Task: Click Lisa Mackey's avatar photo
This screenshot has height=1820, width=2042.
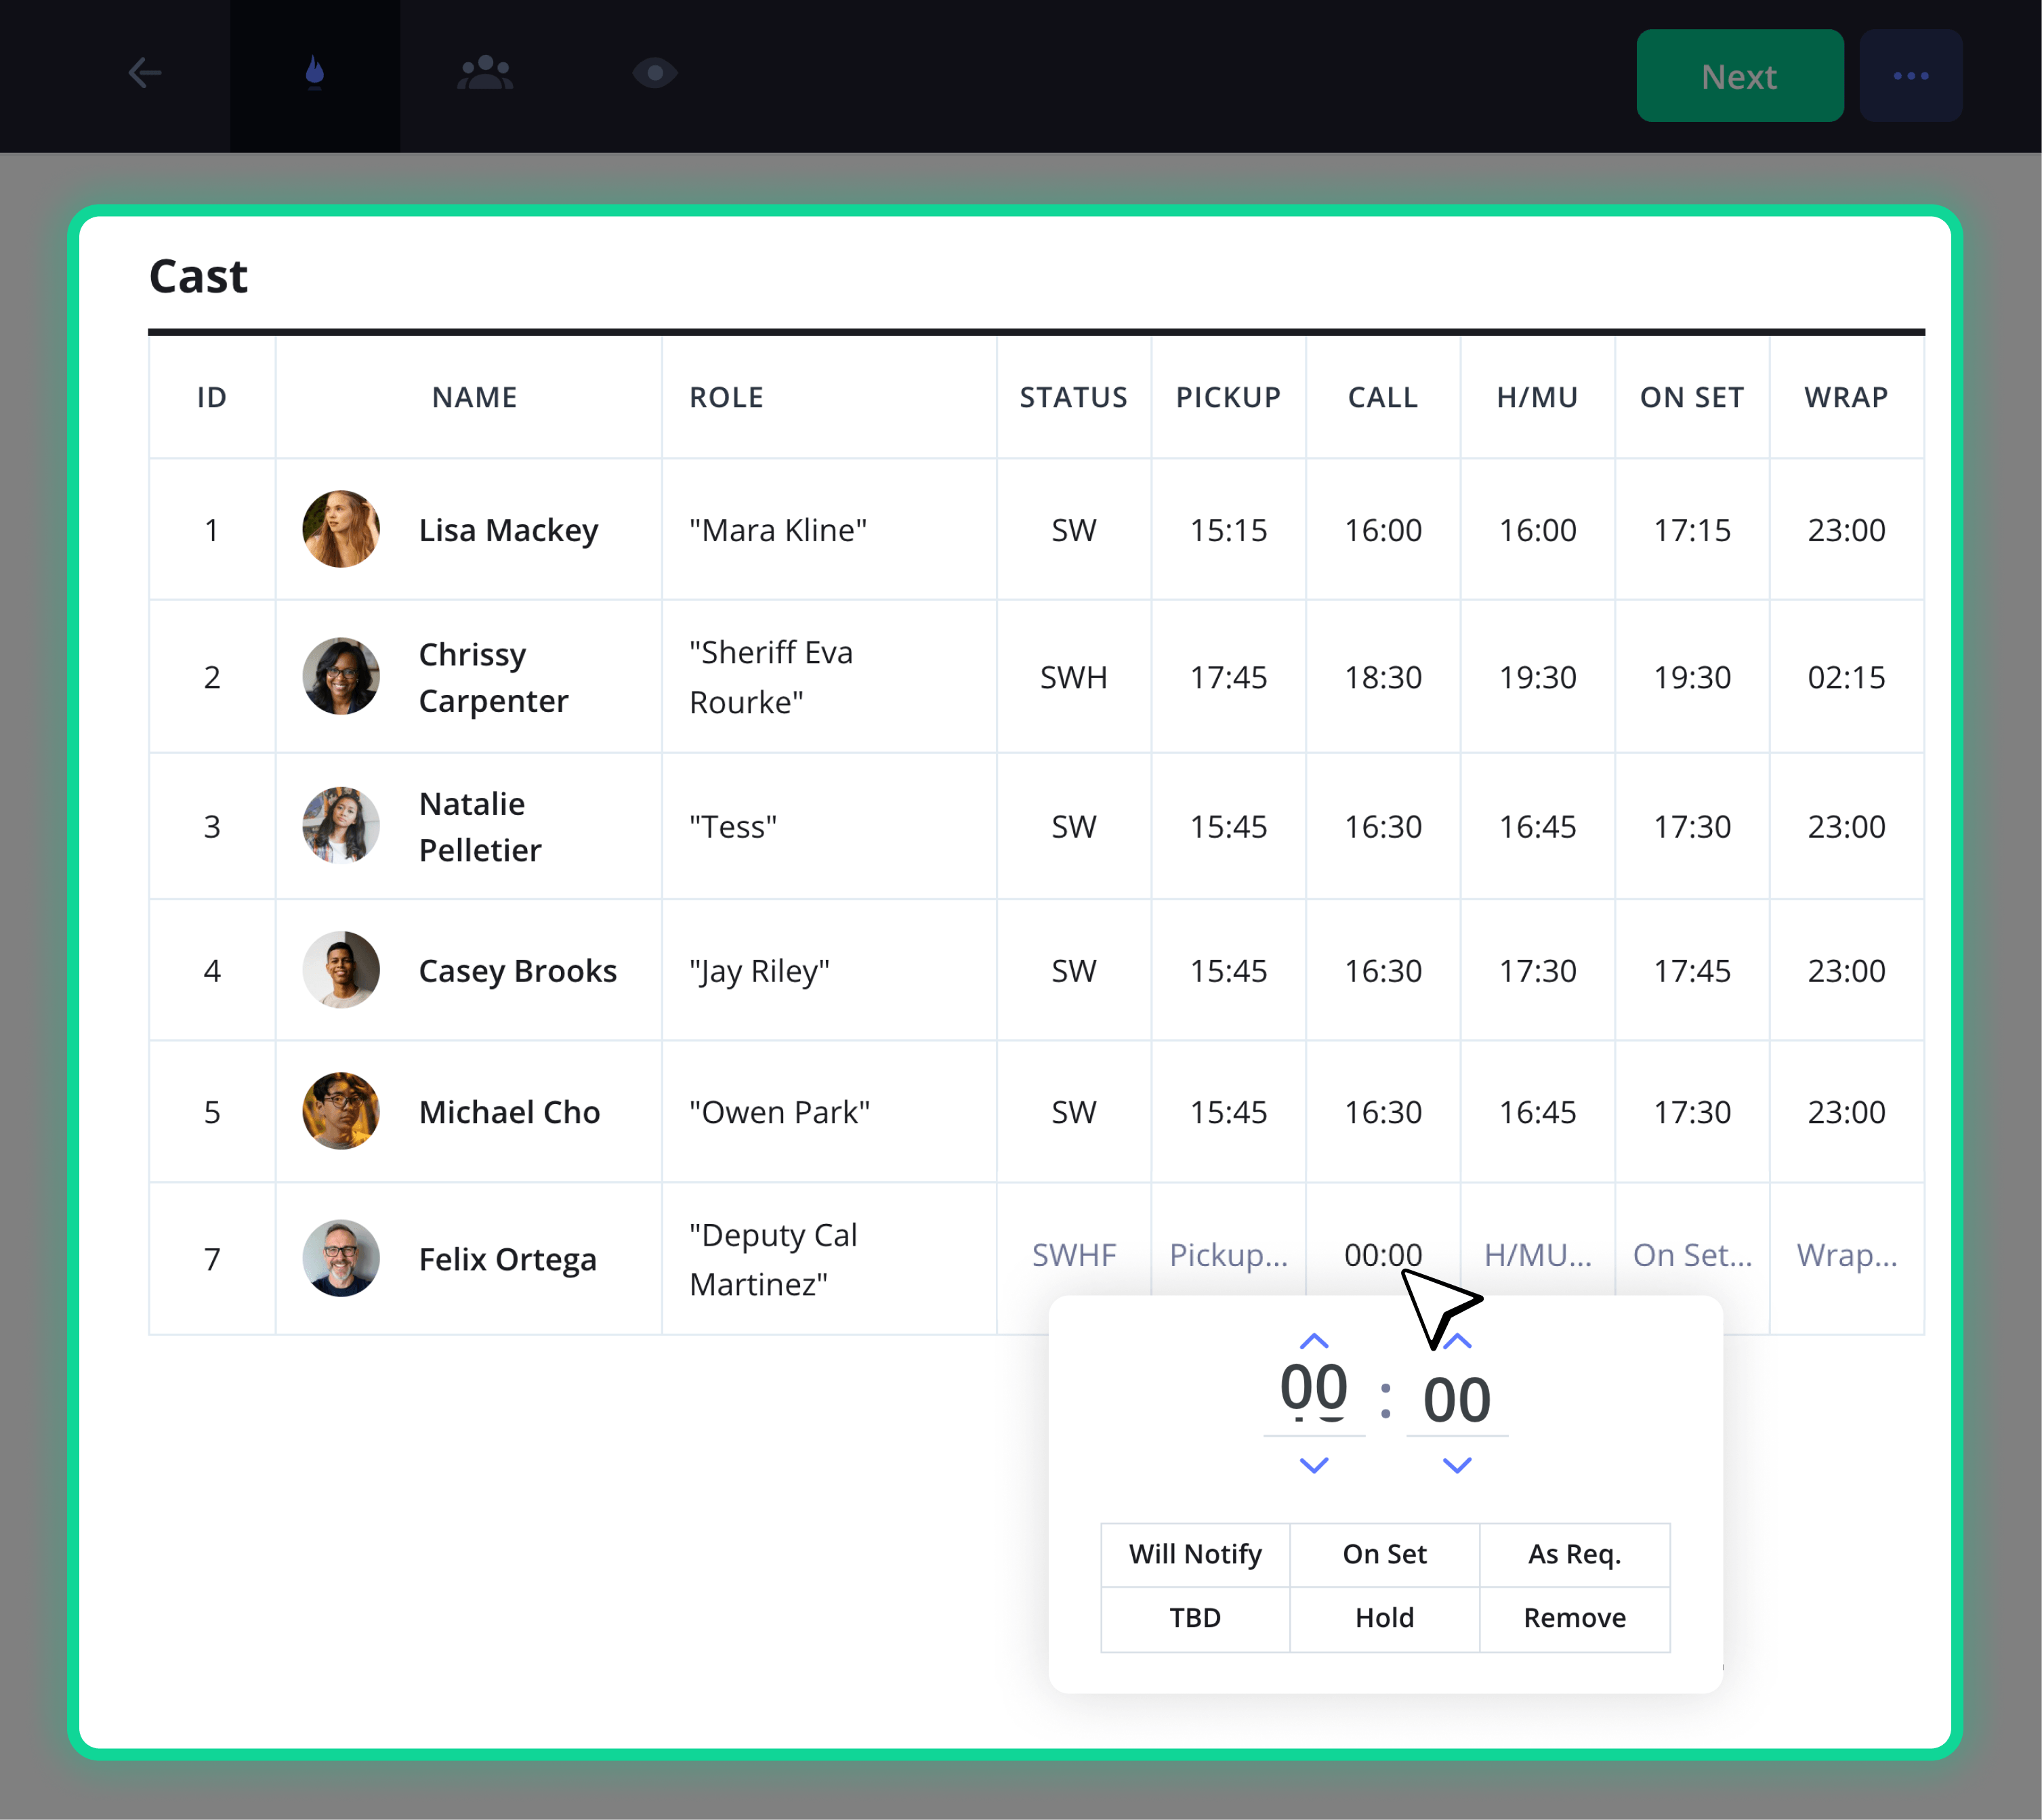Action: click(x=341, y=529)
